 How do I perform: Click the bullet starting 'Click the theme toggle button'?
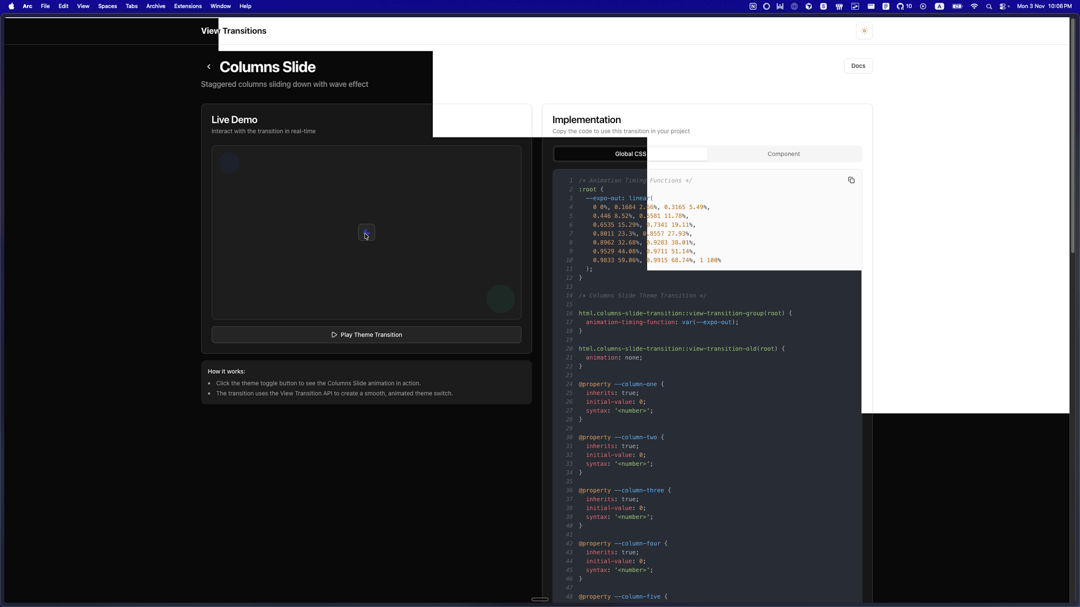[318, 383]
